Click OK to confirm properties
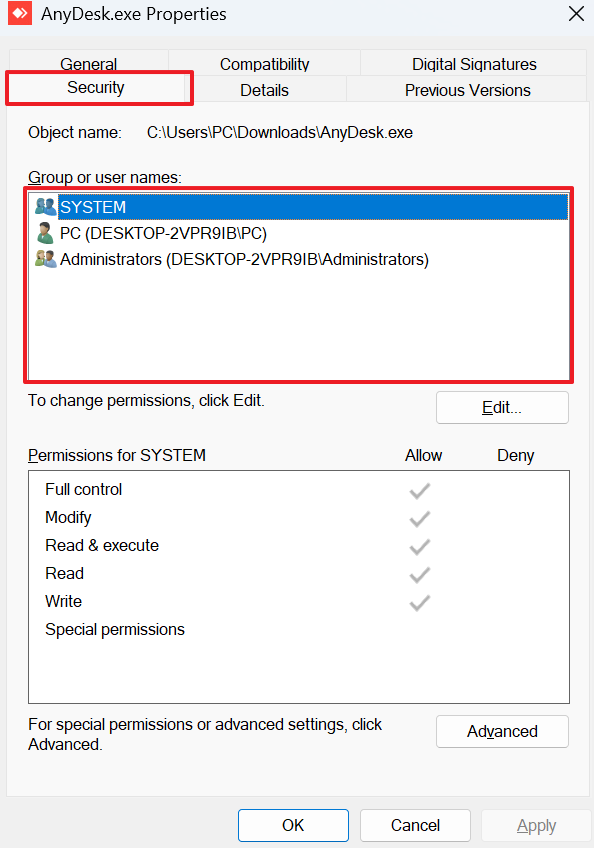The width and height of the screenshot is (594, 848). (x=293, y=825)
